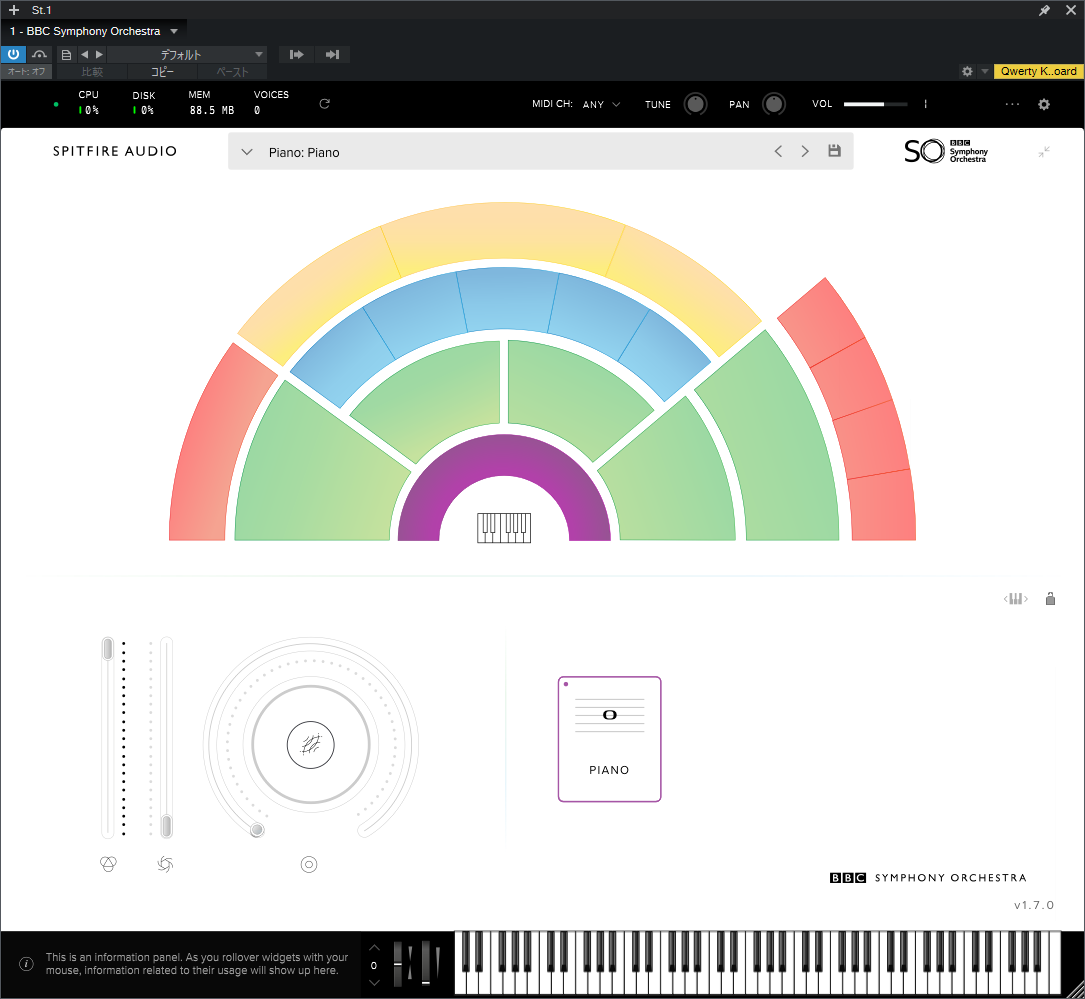Select the St.1 tab
This screenshot has height=999, width=1085.
pyautogui.click(x=42, y=10)
